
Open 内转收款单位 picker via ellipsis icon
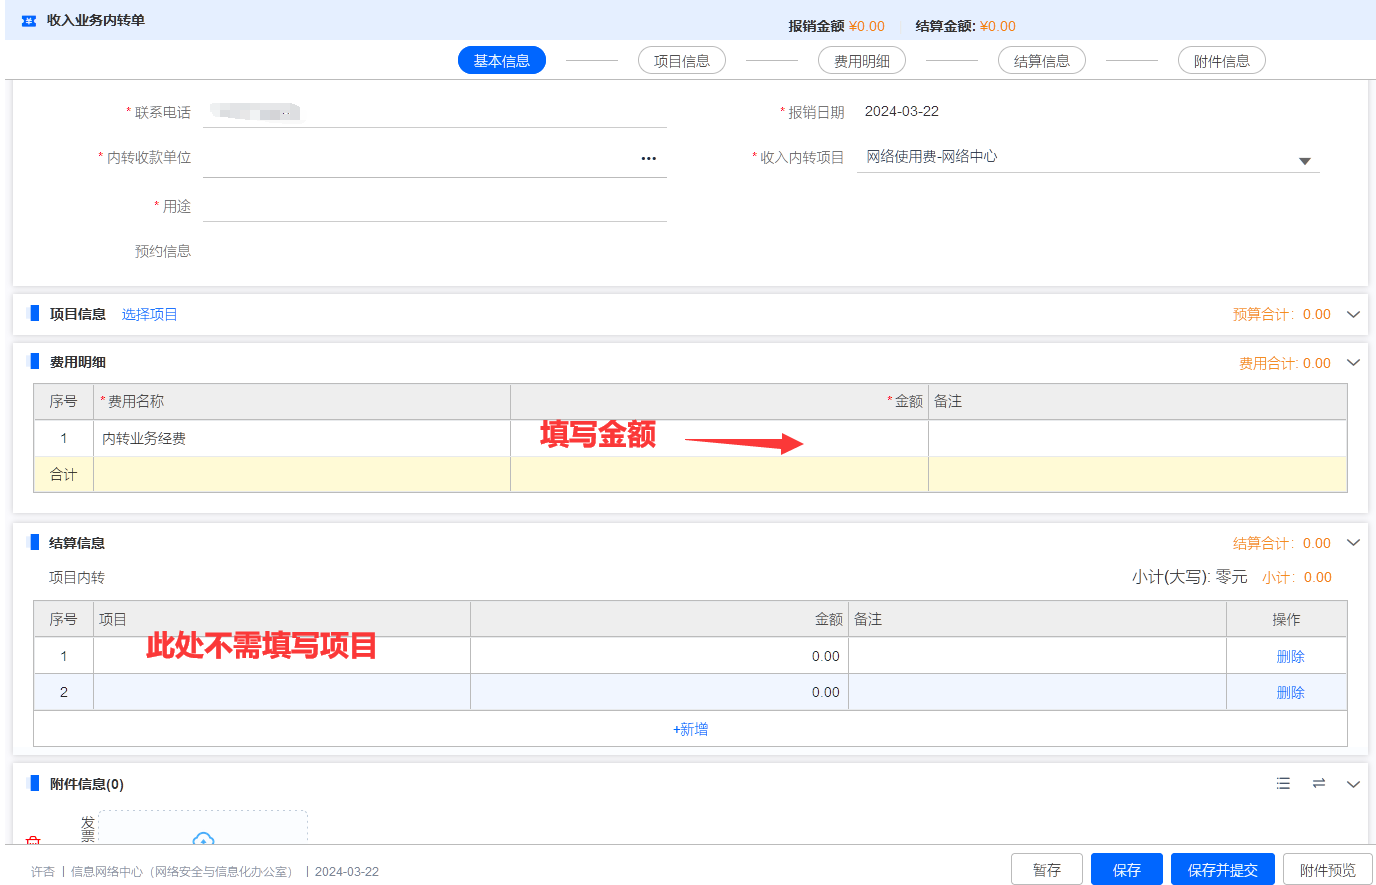coord(649,158)
